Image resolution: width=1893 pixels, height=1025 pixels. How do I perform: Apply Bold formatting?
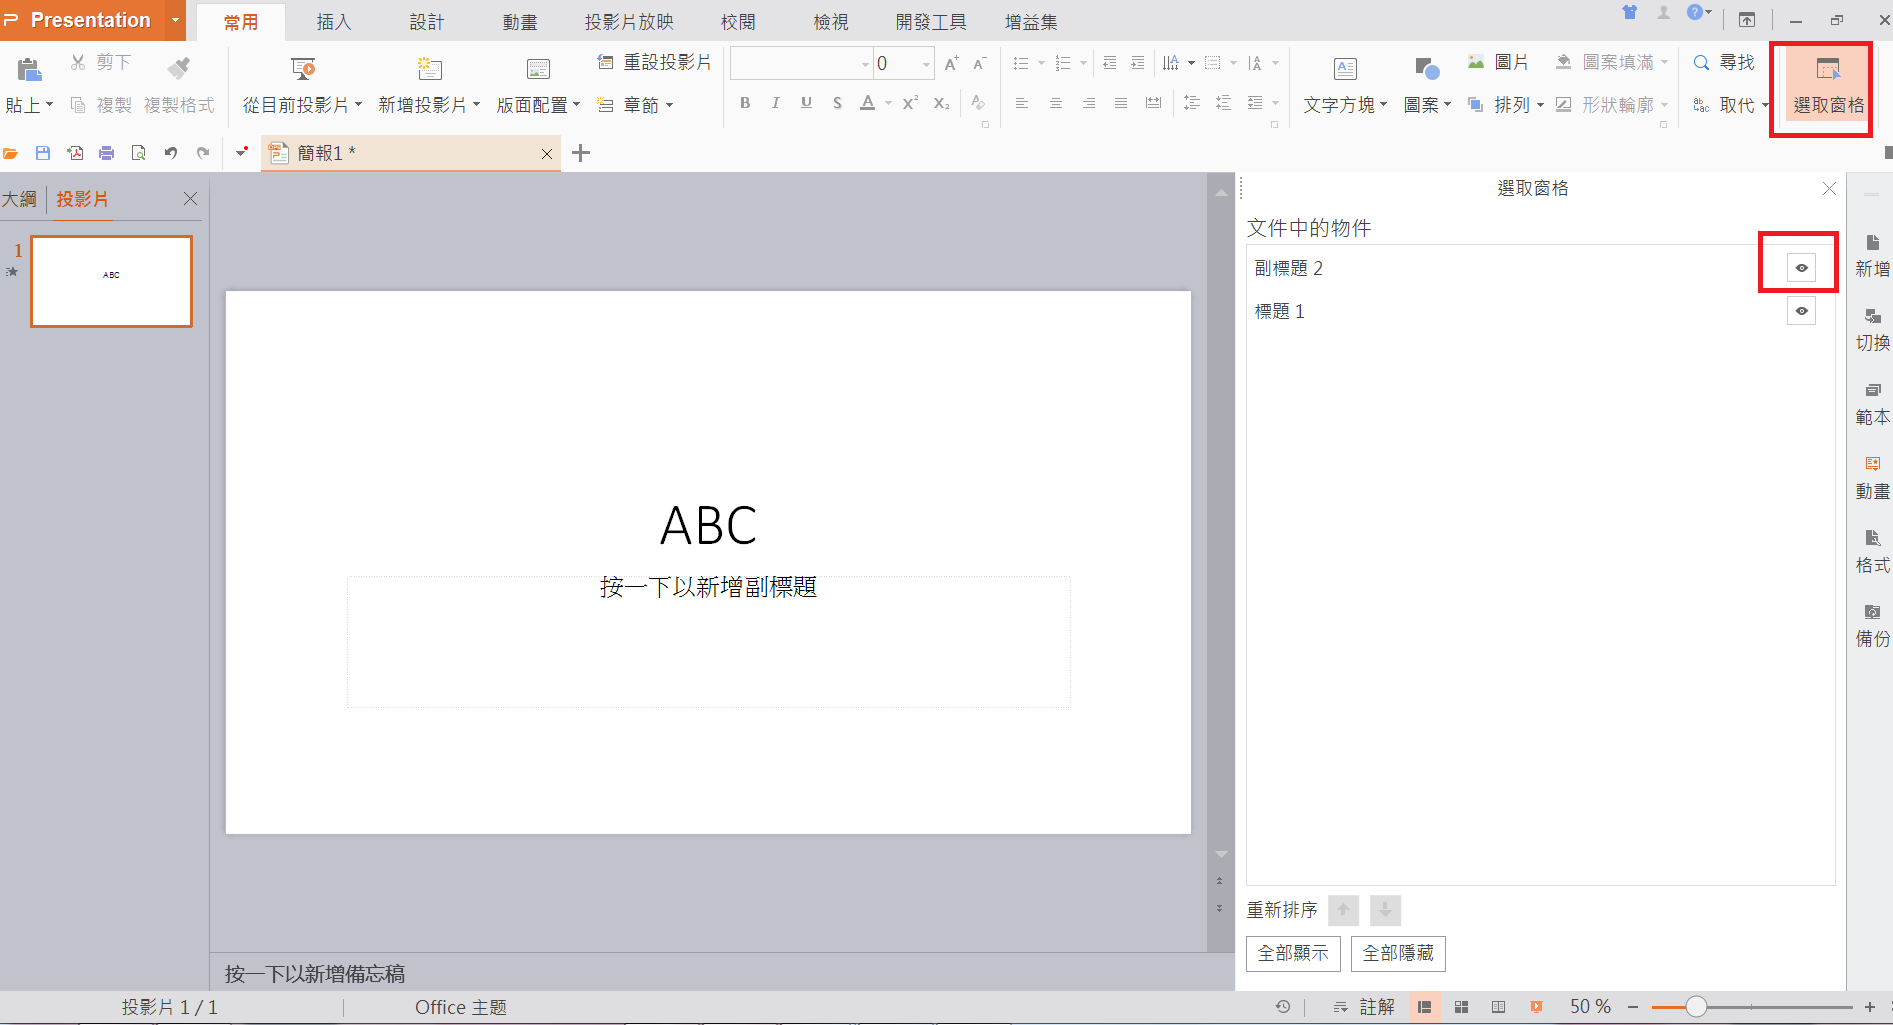click(745, 103)
